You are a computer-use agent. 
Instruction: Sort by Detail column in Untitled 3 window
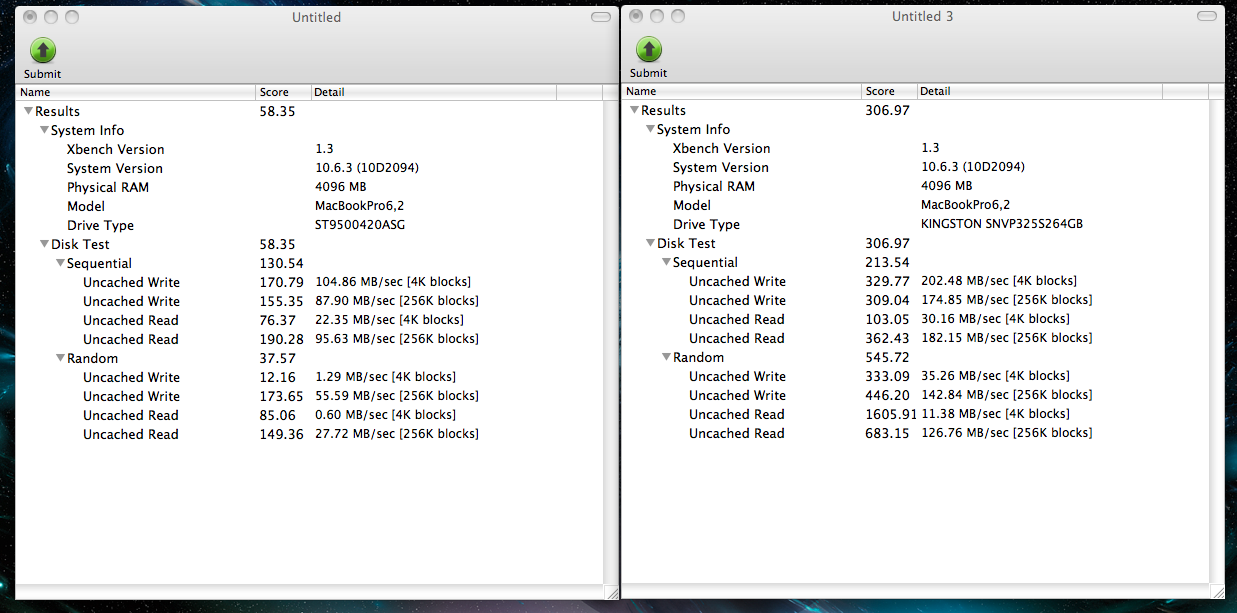click(x=1040, y=91)
